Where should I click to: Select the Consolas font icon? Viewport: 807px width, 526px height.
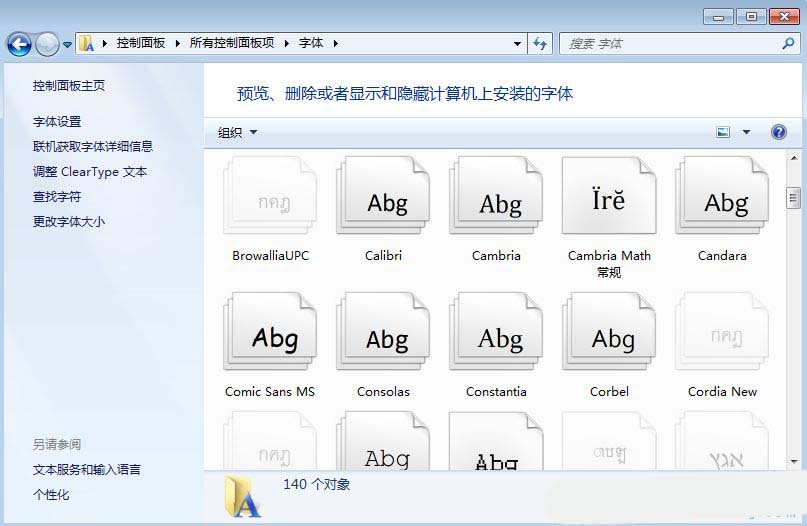(383, 331)
